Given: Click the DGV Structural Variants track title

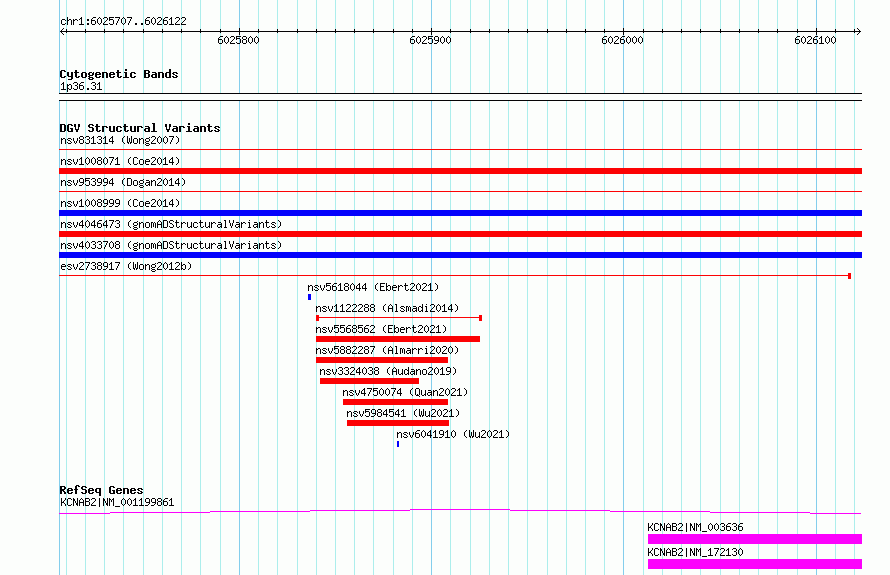Looking at the screenshot, I should point(140,128).
